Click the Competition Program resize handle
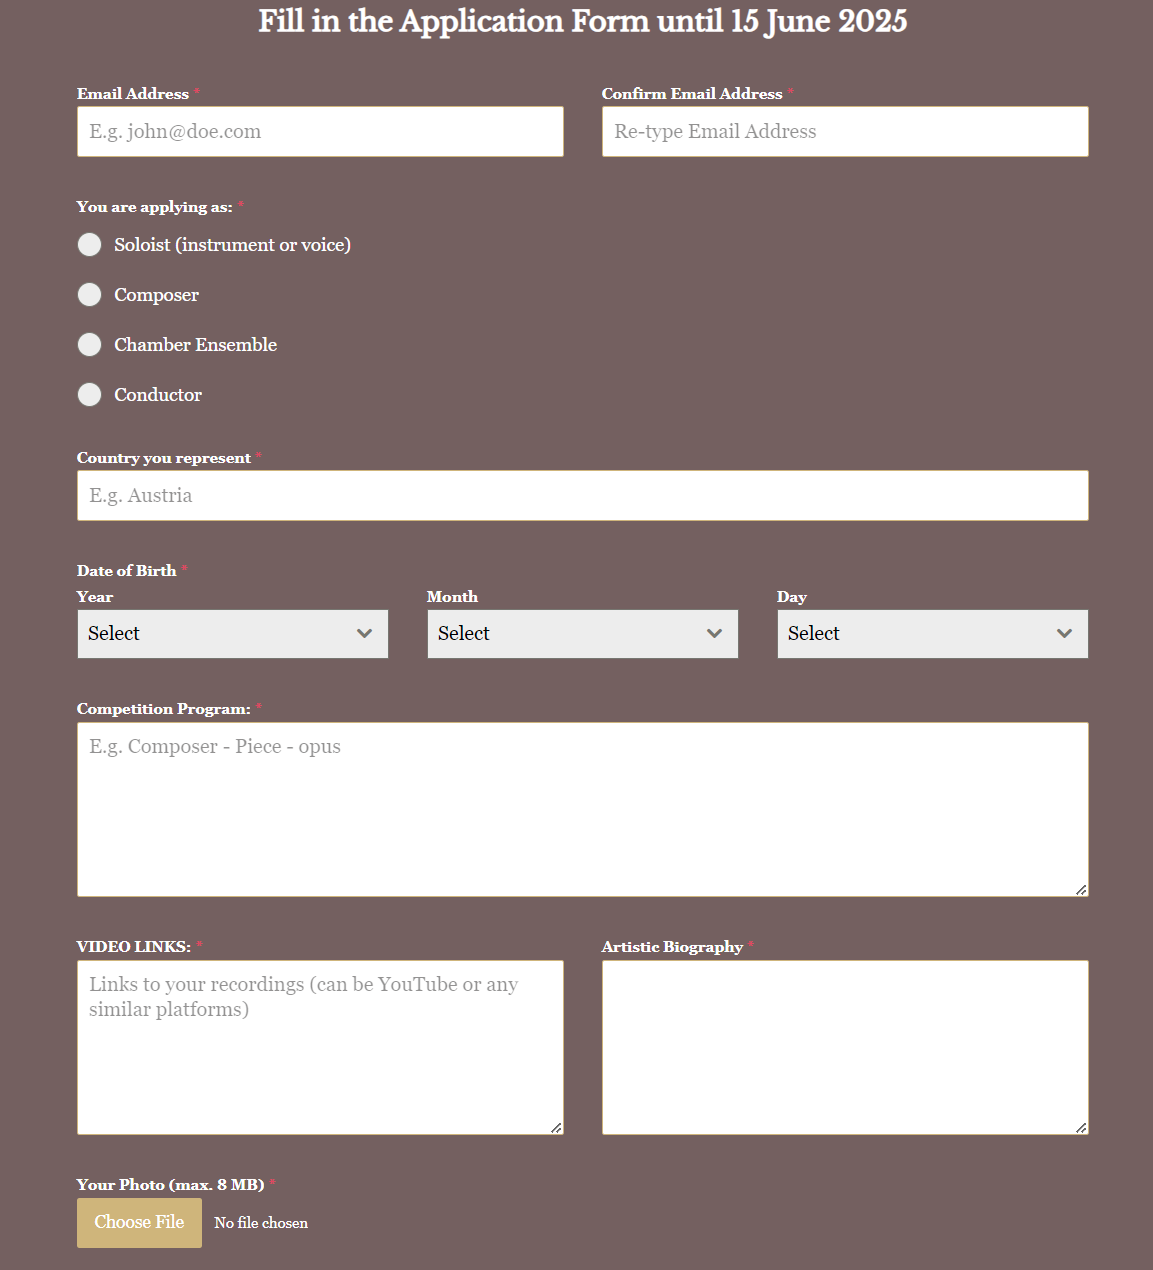1153x1270 pixels. (x=1081, y=889)
